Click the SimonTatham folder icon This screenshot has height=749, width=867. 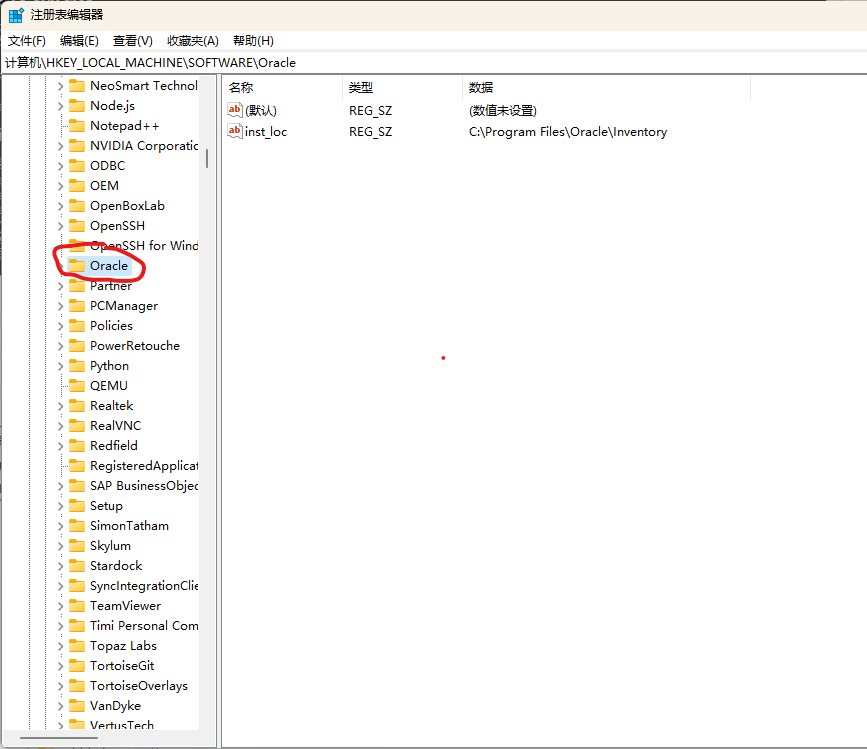77,526
